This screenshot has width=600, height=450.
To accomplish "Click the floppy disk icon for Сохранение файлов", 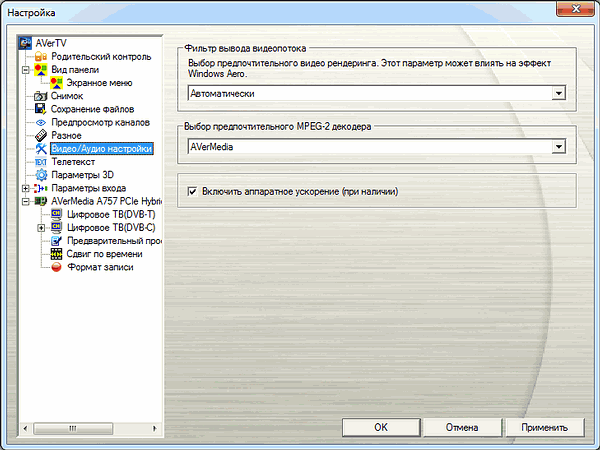I will point(41,109).
